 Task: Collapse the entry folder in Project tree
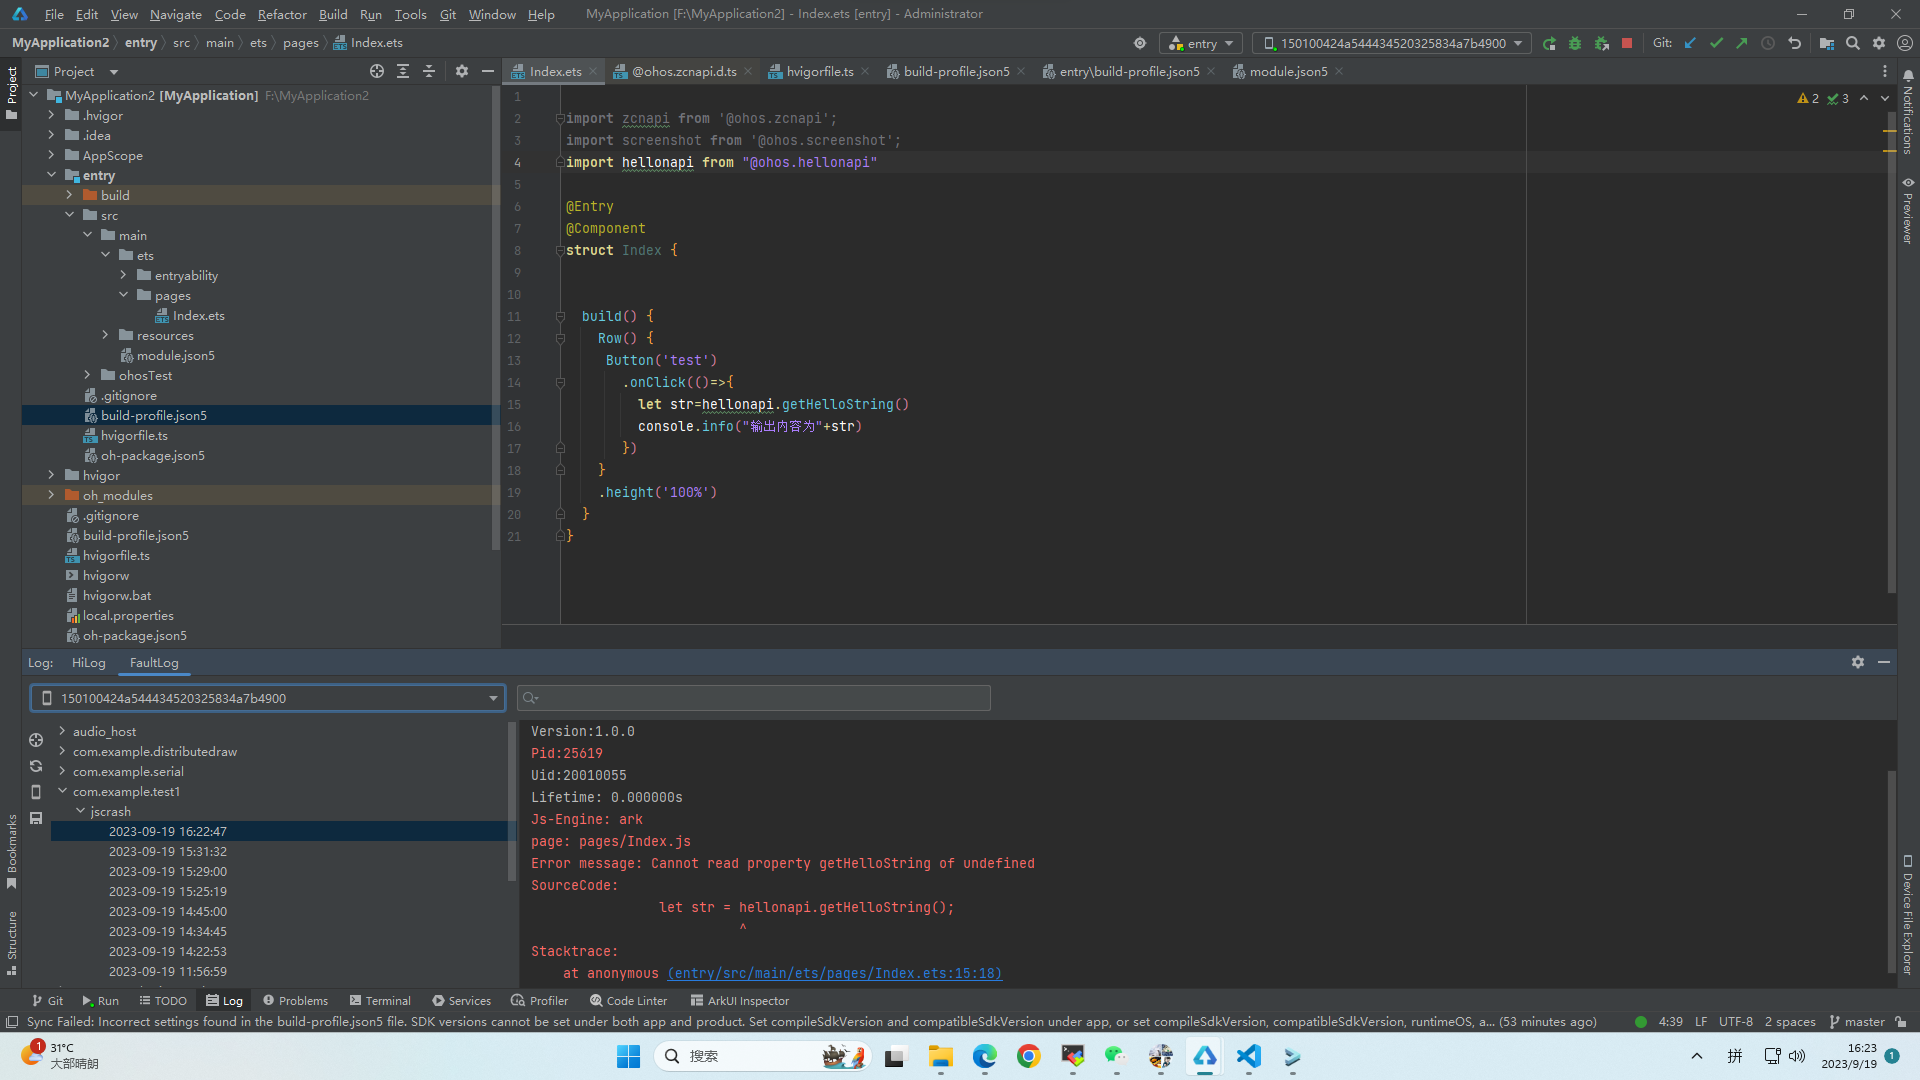pos(52,175)
